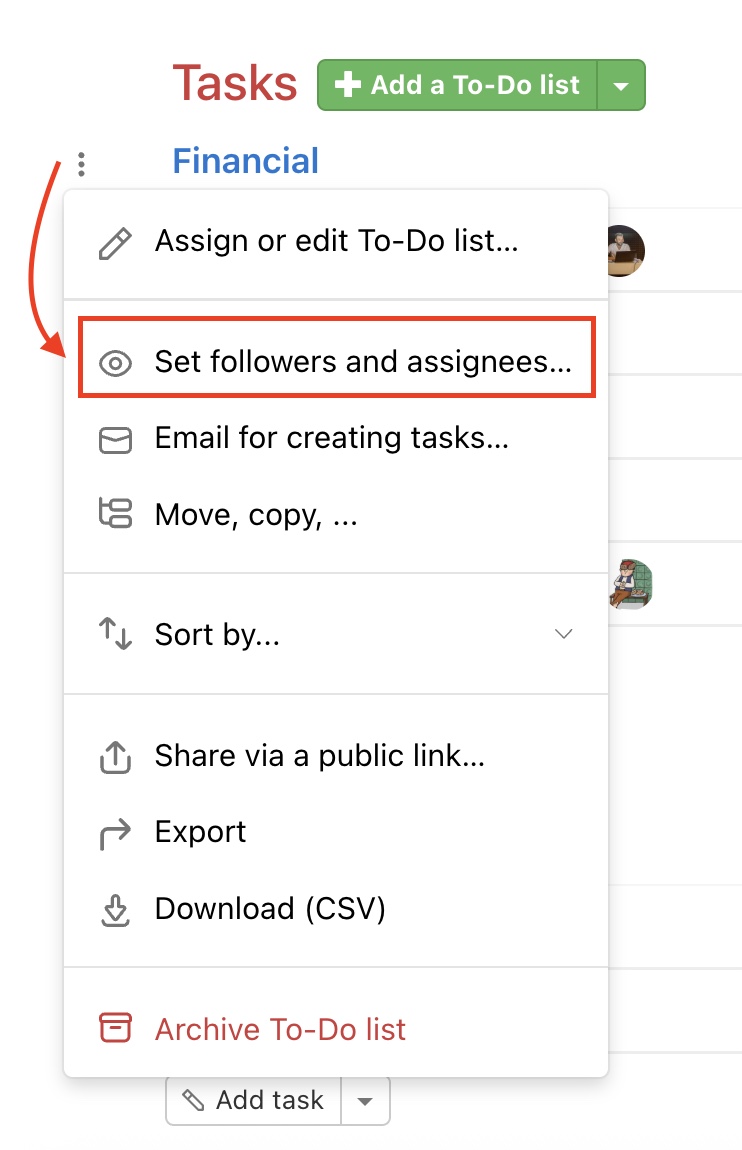Expand the Sort by chevron
The height and width of the screenshot is (1150, 742).
(x=564, y=634)
